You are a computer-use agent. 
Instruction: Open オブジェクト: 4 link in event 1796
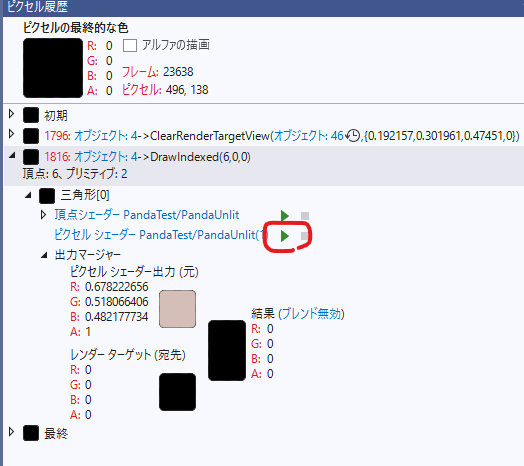105,136
